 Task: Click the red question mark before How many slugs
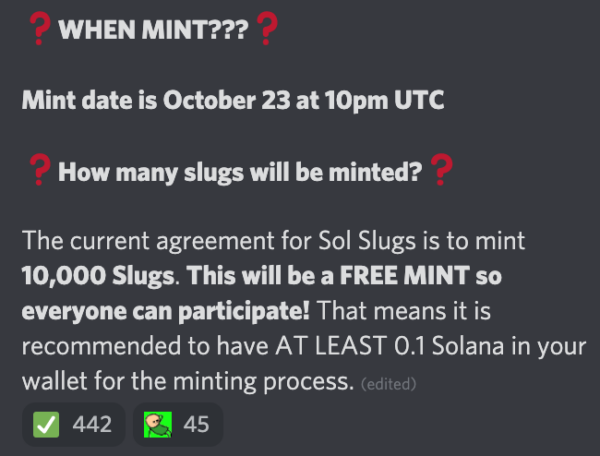click(39, 170)
